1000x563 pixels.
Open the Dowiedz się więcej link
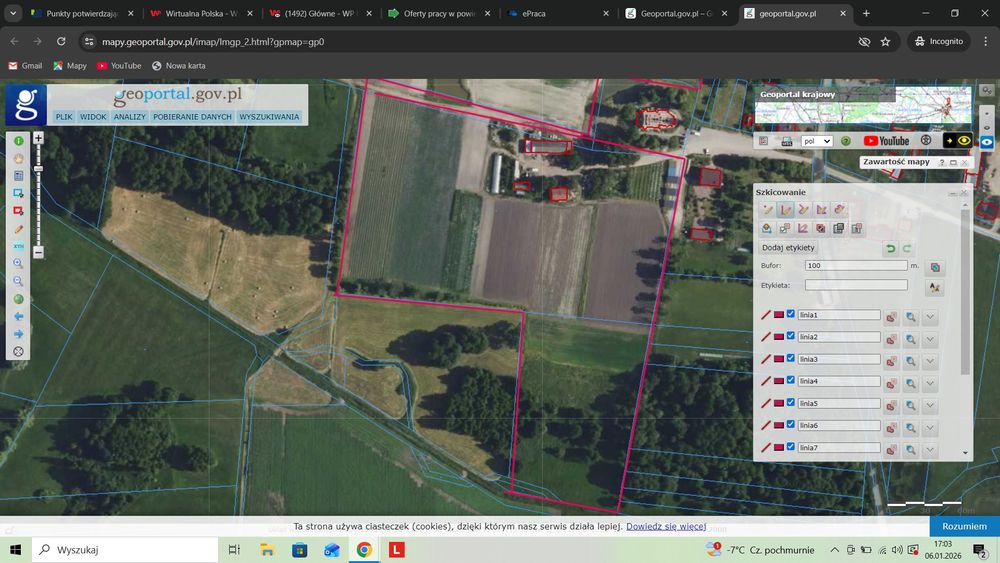click(x=666, y=526)
